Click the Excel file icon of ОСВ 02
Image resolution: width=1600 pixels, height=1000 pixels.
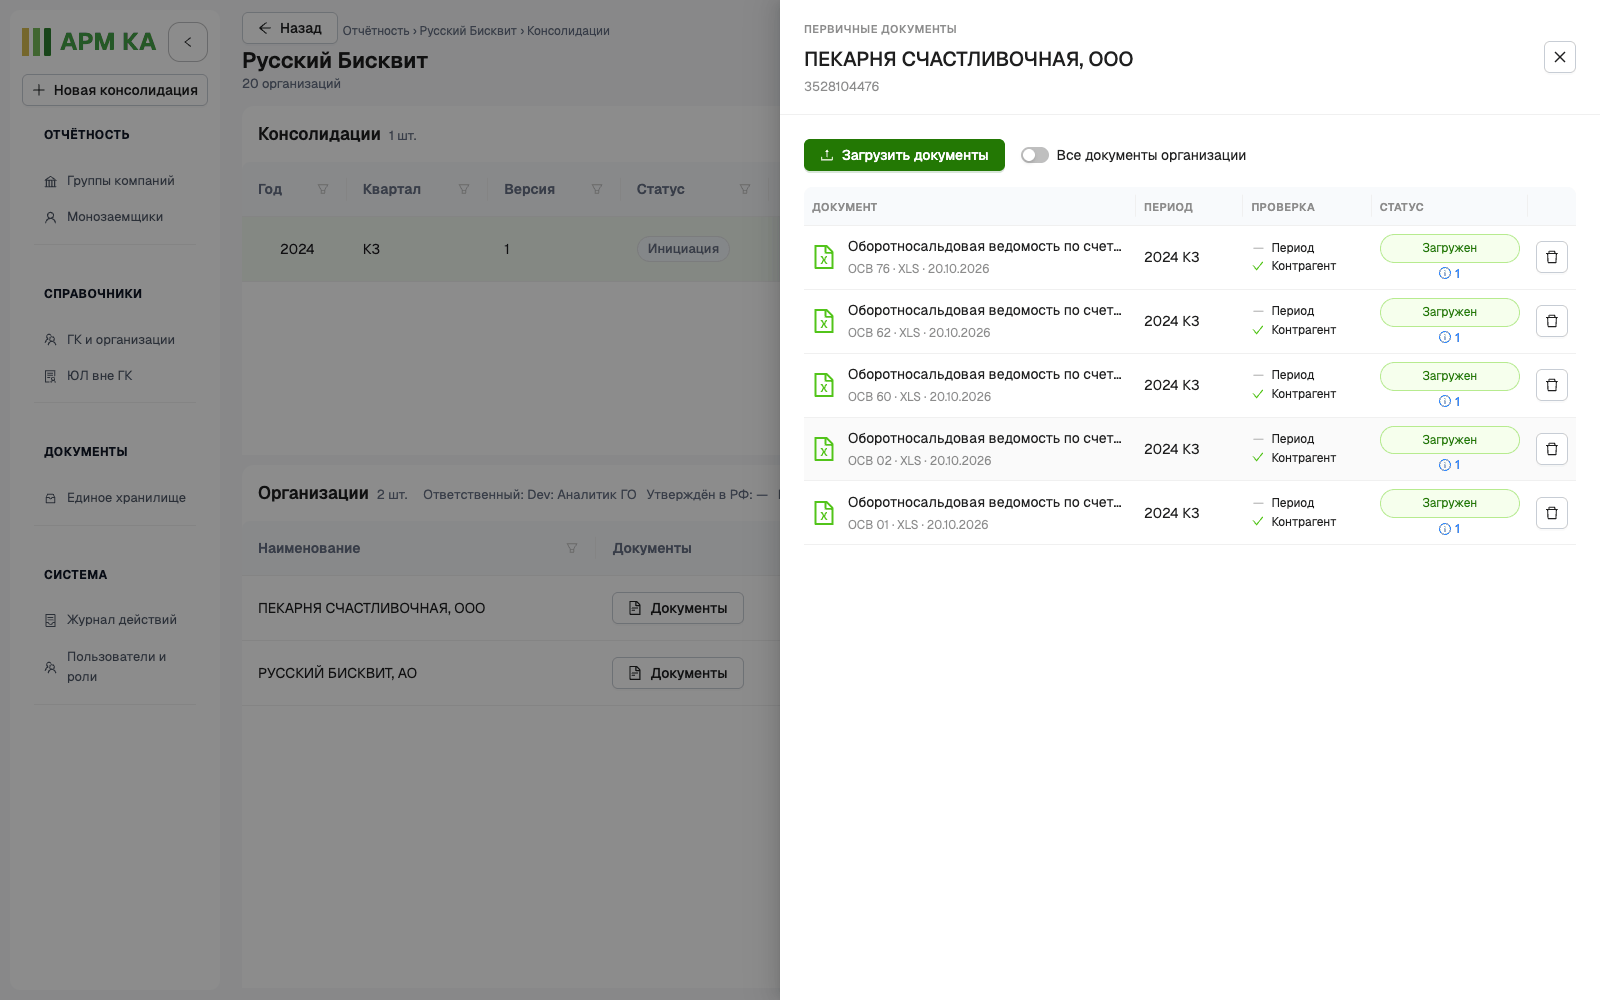pyautogui.click(x=824, y=449)
